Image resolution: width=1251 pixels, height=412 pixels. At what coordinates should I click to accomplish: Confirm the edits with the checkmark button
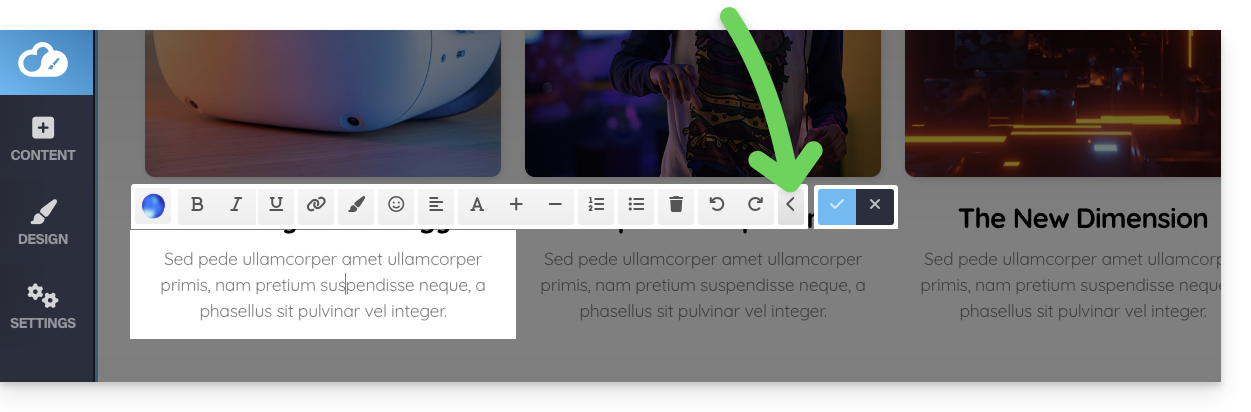pyautogui.click(x=837, y=205)
